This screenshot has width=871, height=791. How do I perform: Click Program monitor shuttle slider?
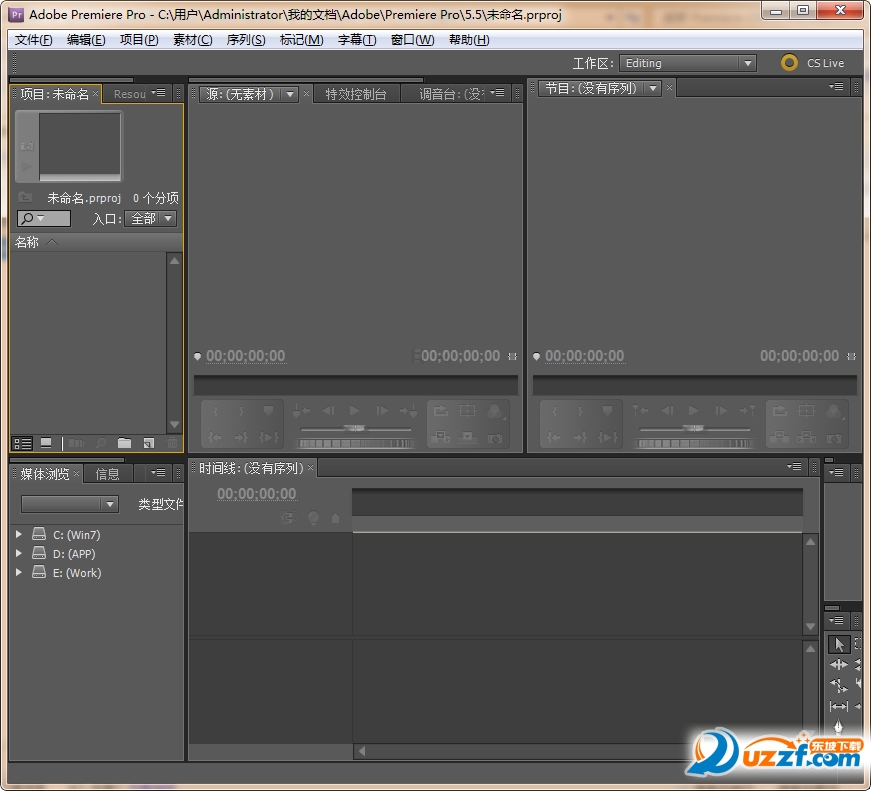pos(694,428)
